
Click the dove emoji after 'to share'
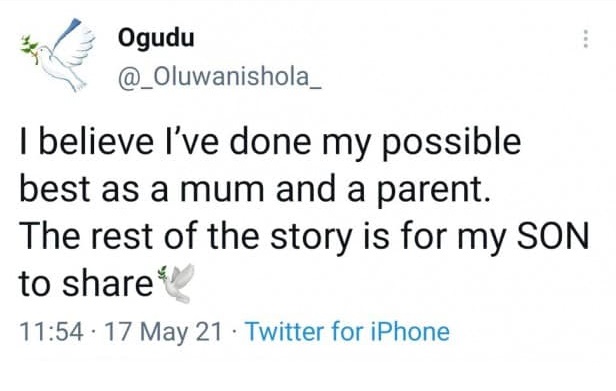[176, 283]
